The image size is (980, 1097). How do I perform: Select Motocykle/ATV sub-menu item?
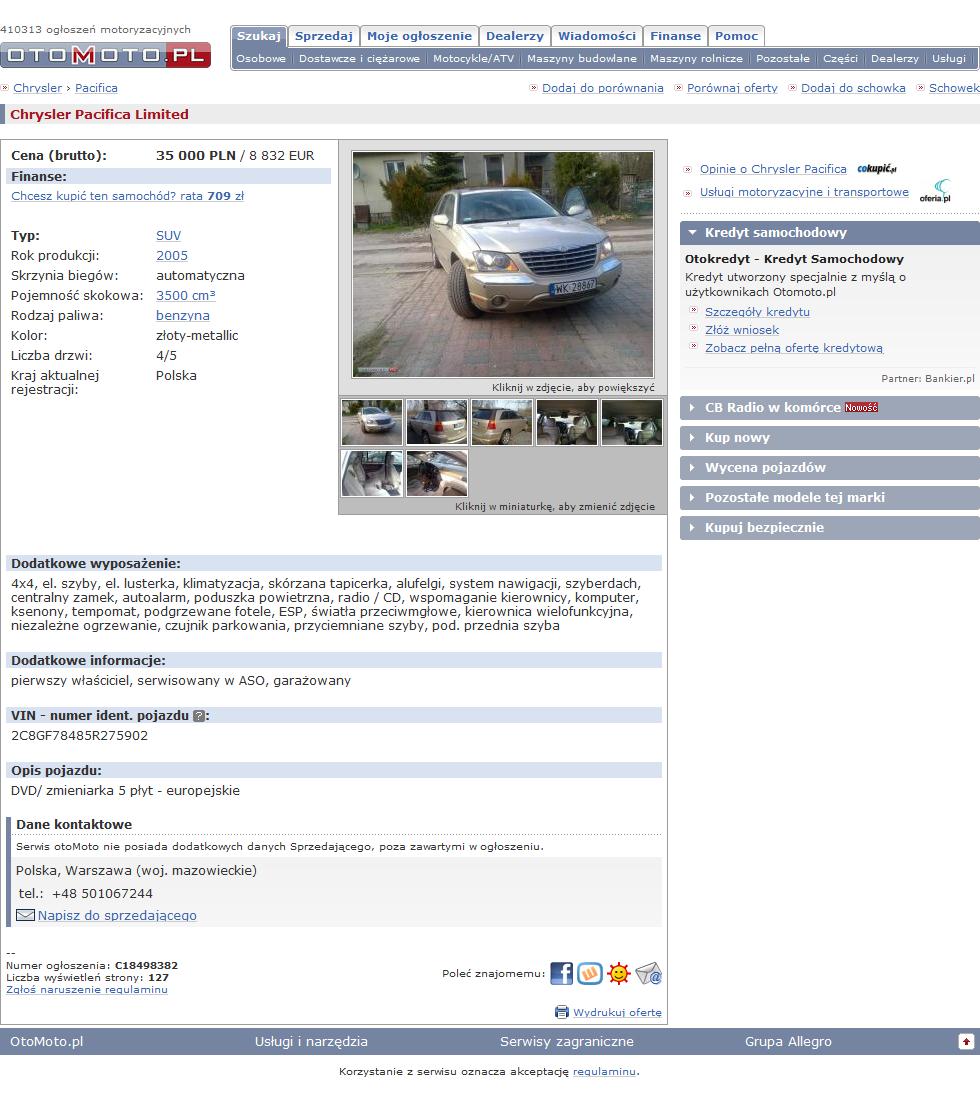tap(473, 59)
